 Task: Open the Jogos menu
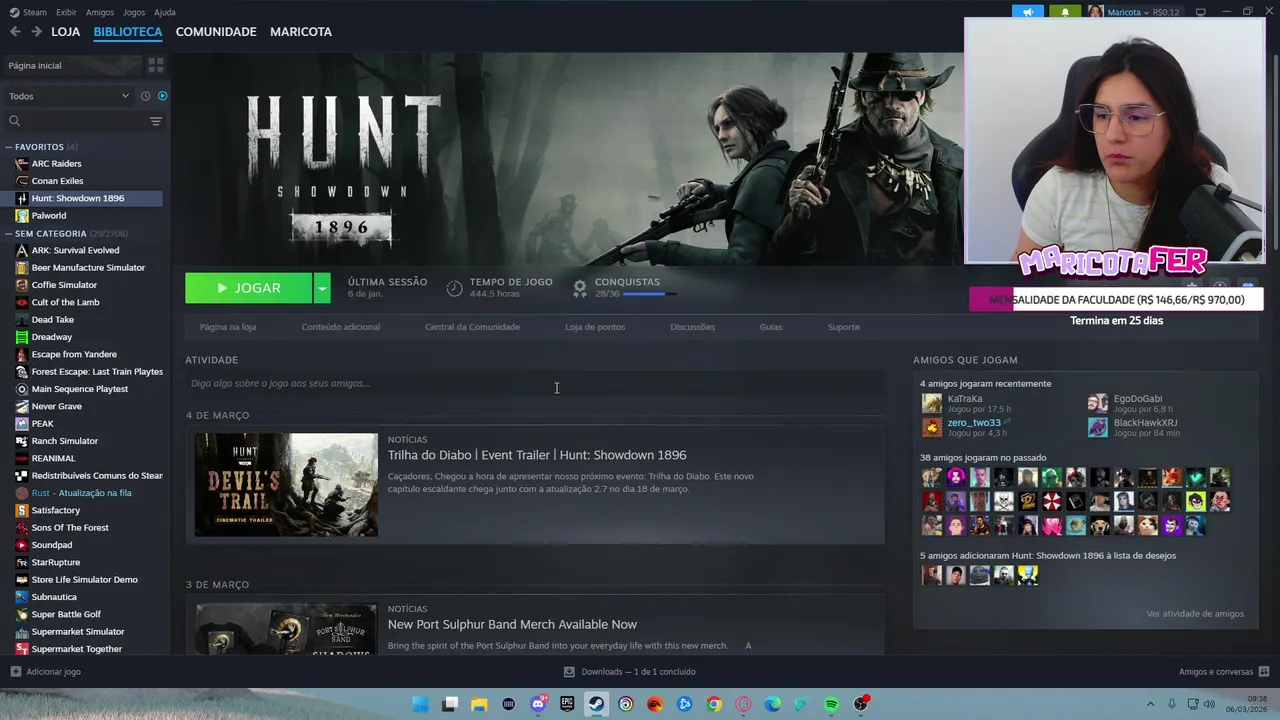134,12
